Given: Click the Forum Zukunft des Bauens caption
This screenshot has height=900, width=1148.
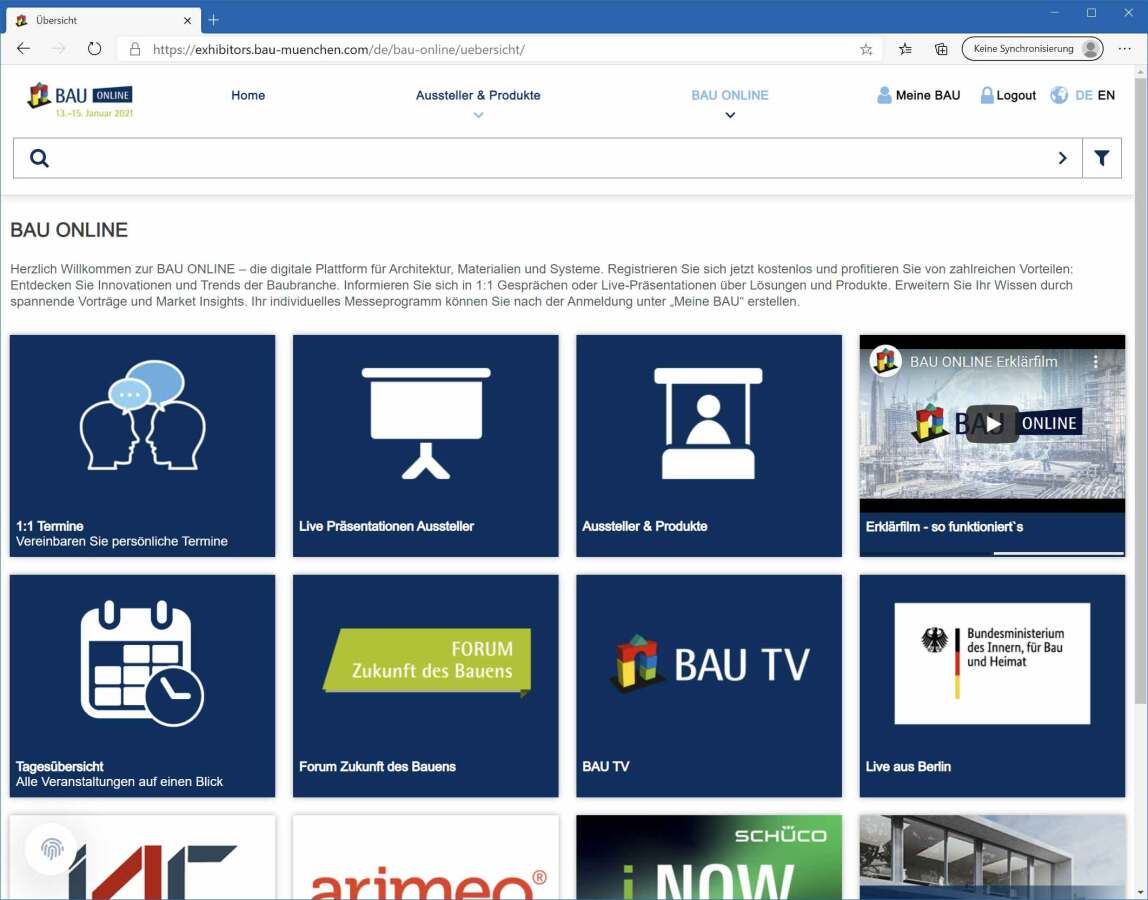Looking at the screenshot, I should point(377,766).
